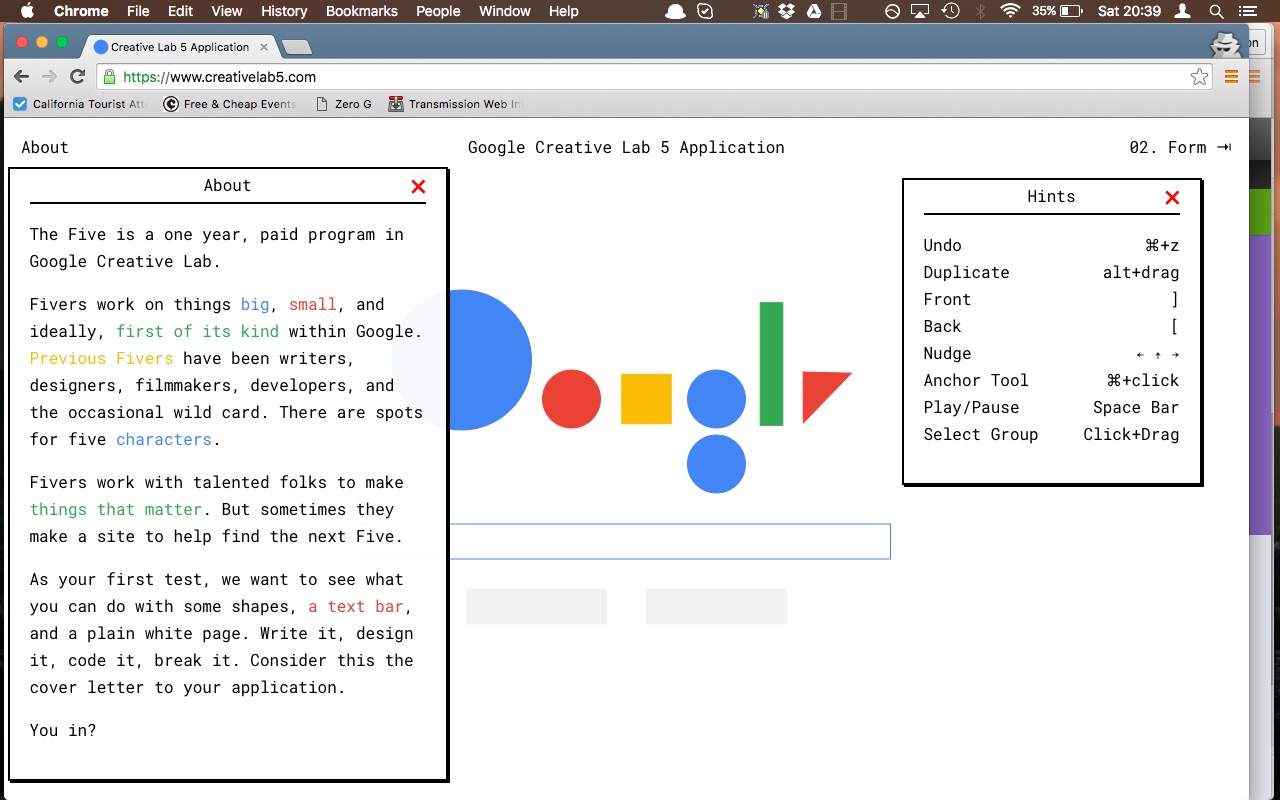The image size is (1280, 800).
Task: Click the browser back arrow
Action: pos(21,77)
